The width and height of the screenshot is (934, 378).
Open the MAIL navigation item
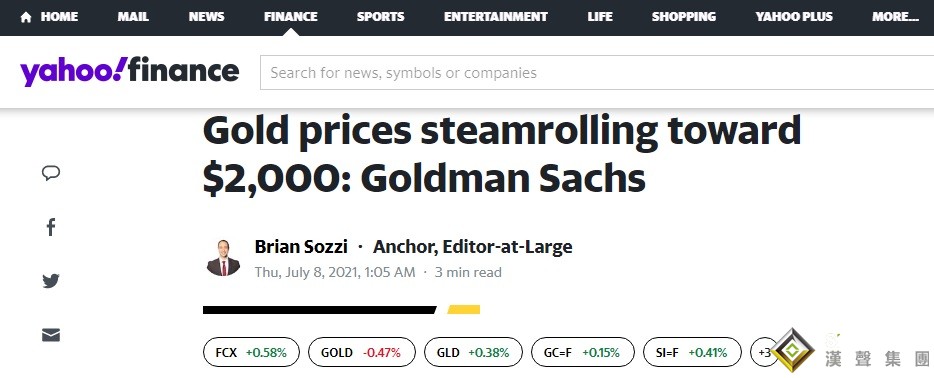[x=133, y=17]
